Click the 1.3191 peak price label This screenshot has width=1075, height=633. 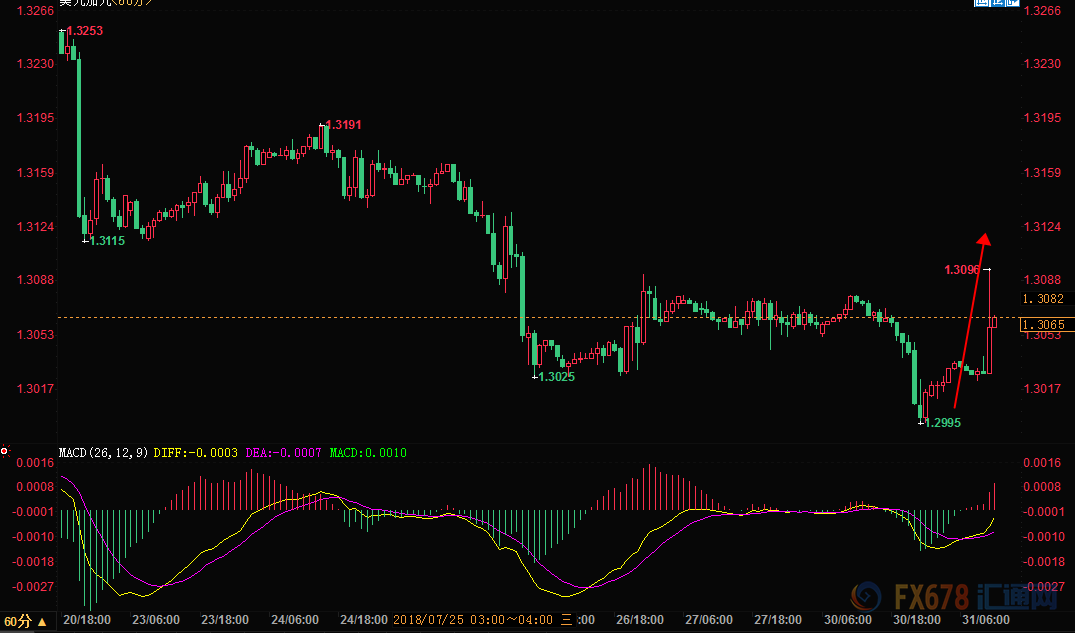click(343, 125)
